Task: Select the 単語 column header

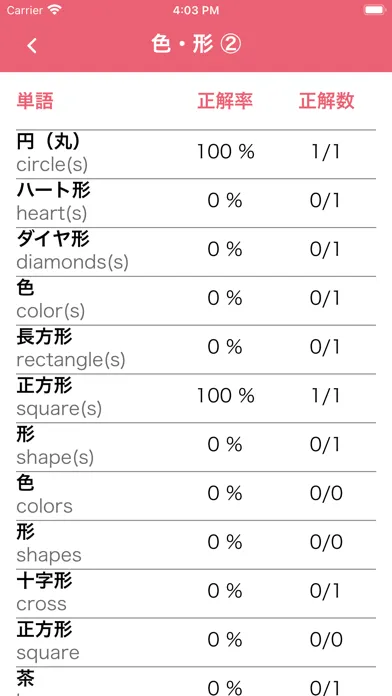Action: [35, 101]
